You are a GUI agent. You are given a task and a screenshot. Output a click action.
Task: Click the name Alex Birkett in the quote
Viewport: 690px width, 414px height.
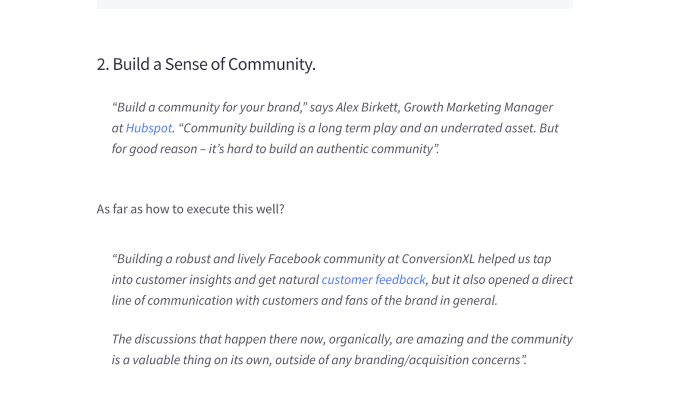(367, 107)
